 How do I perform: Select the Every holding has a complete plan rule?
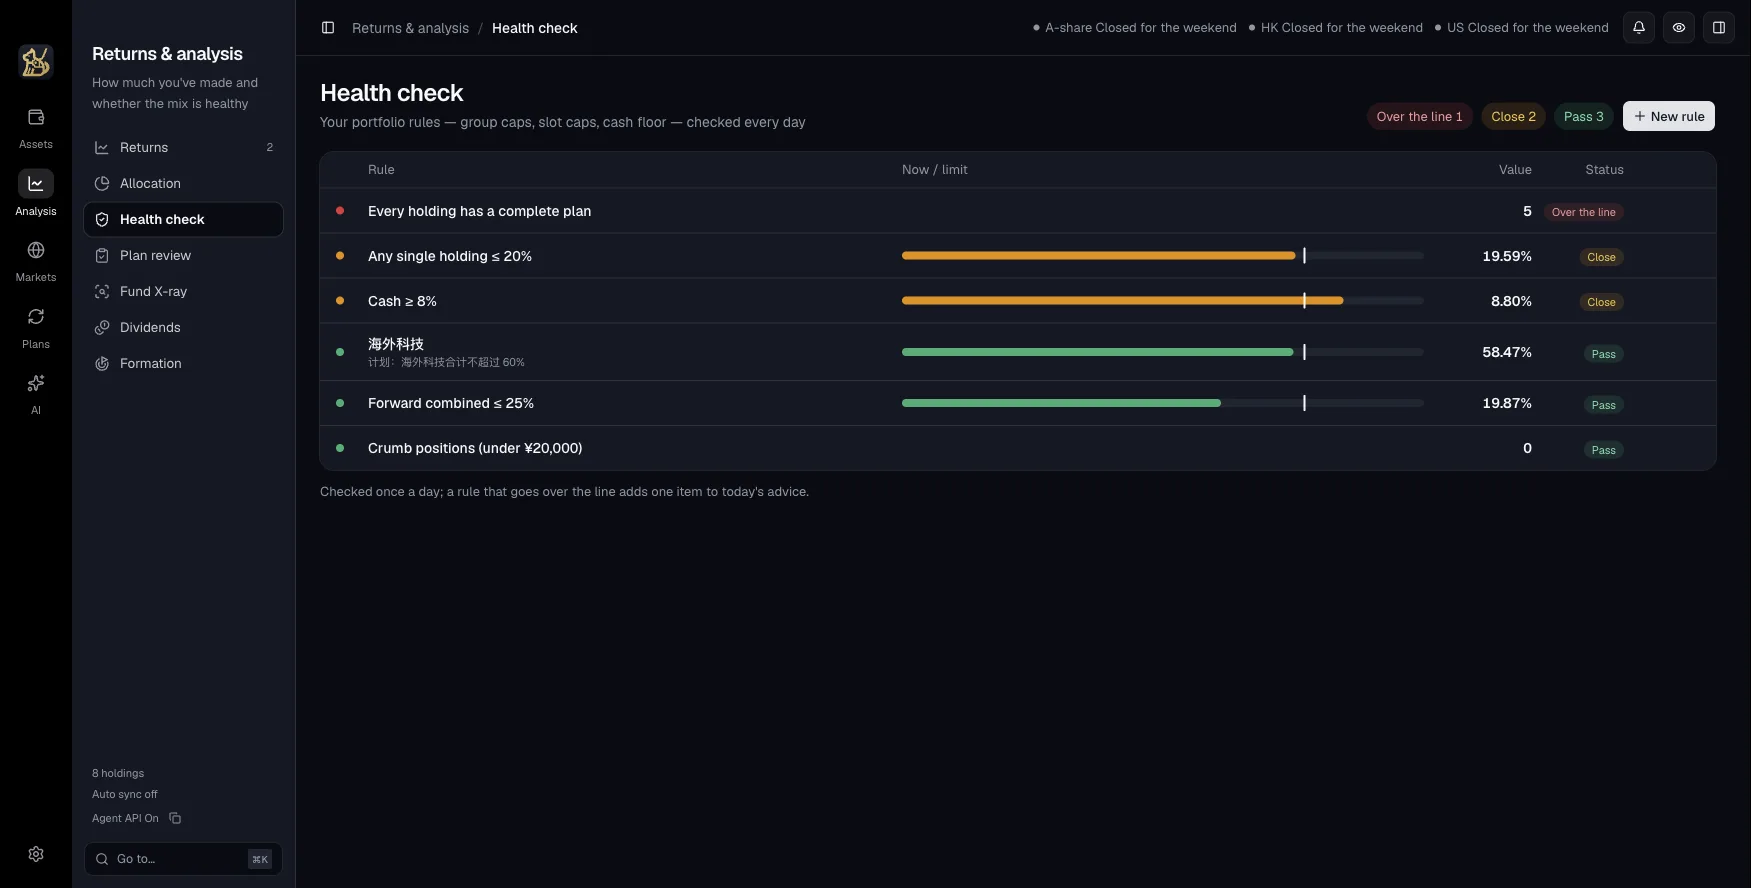[1018, 211]
